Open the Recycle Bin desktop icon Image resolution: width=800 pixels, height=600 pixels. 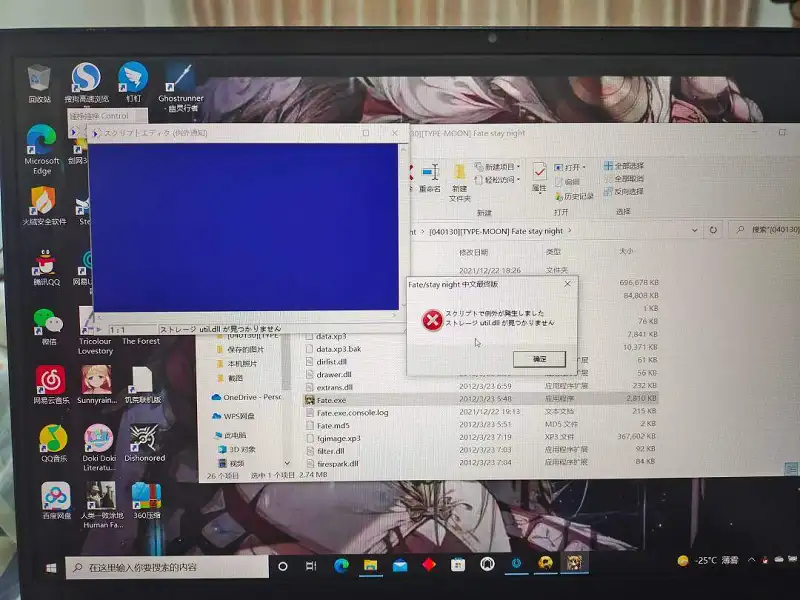tap(39, 83)
